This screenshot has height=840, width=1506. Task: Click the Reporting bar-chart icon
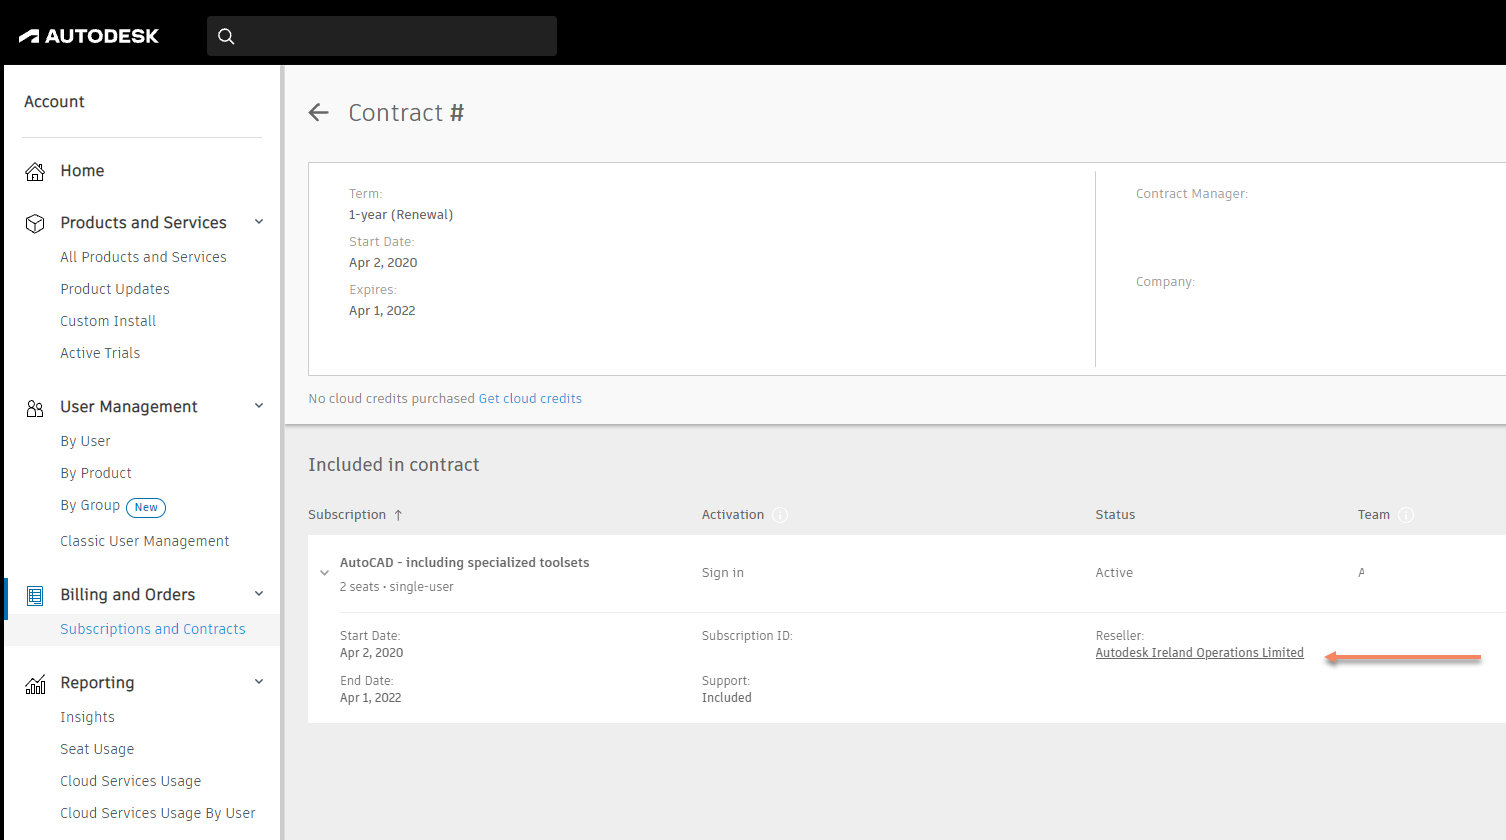(x=35, y=682)
